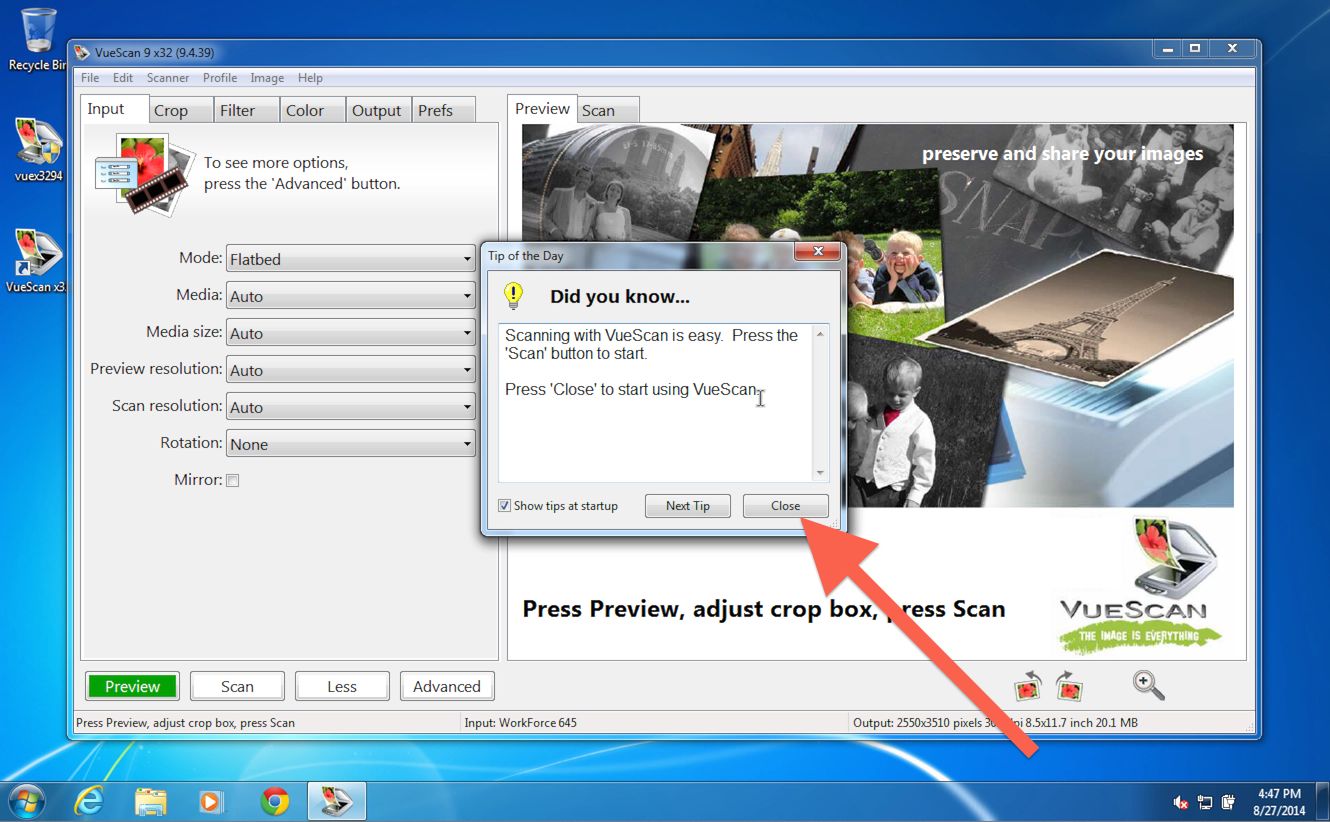Viewport: 1330px width, 822px height.
Task: Launch Google Chrome from the taskbar
Action: click(274, 801)
